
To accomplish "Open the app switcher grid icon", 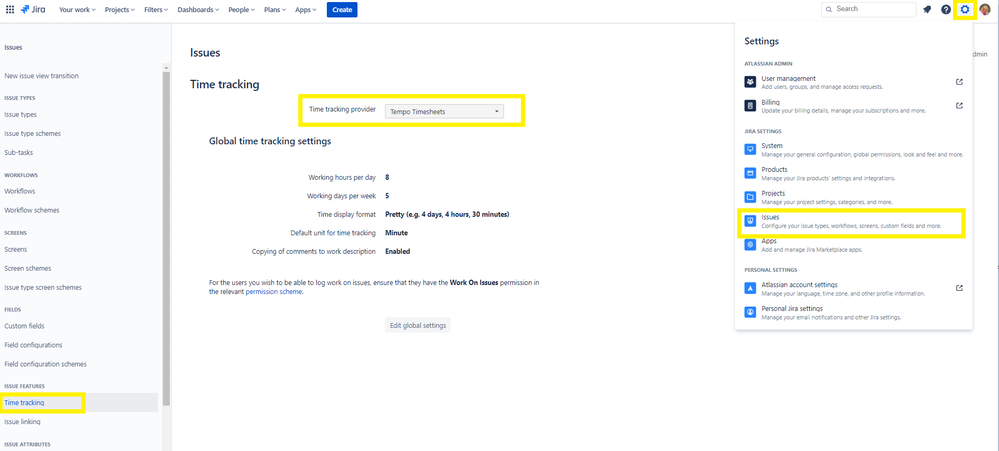I will [x=10, y=10].
